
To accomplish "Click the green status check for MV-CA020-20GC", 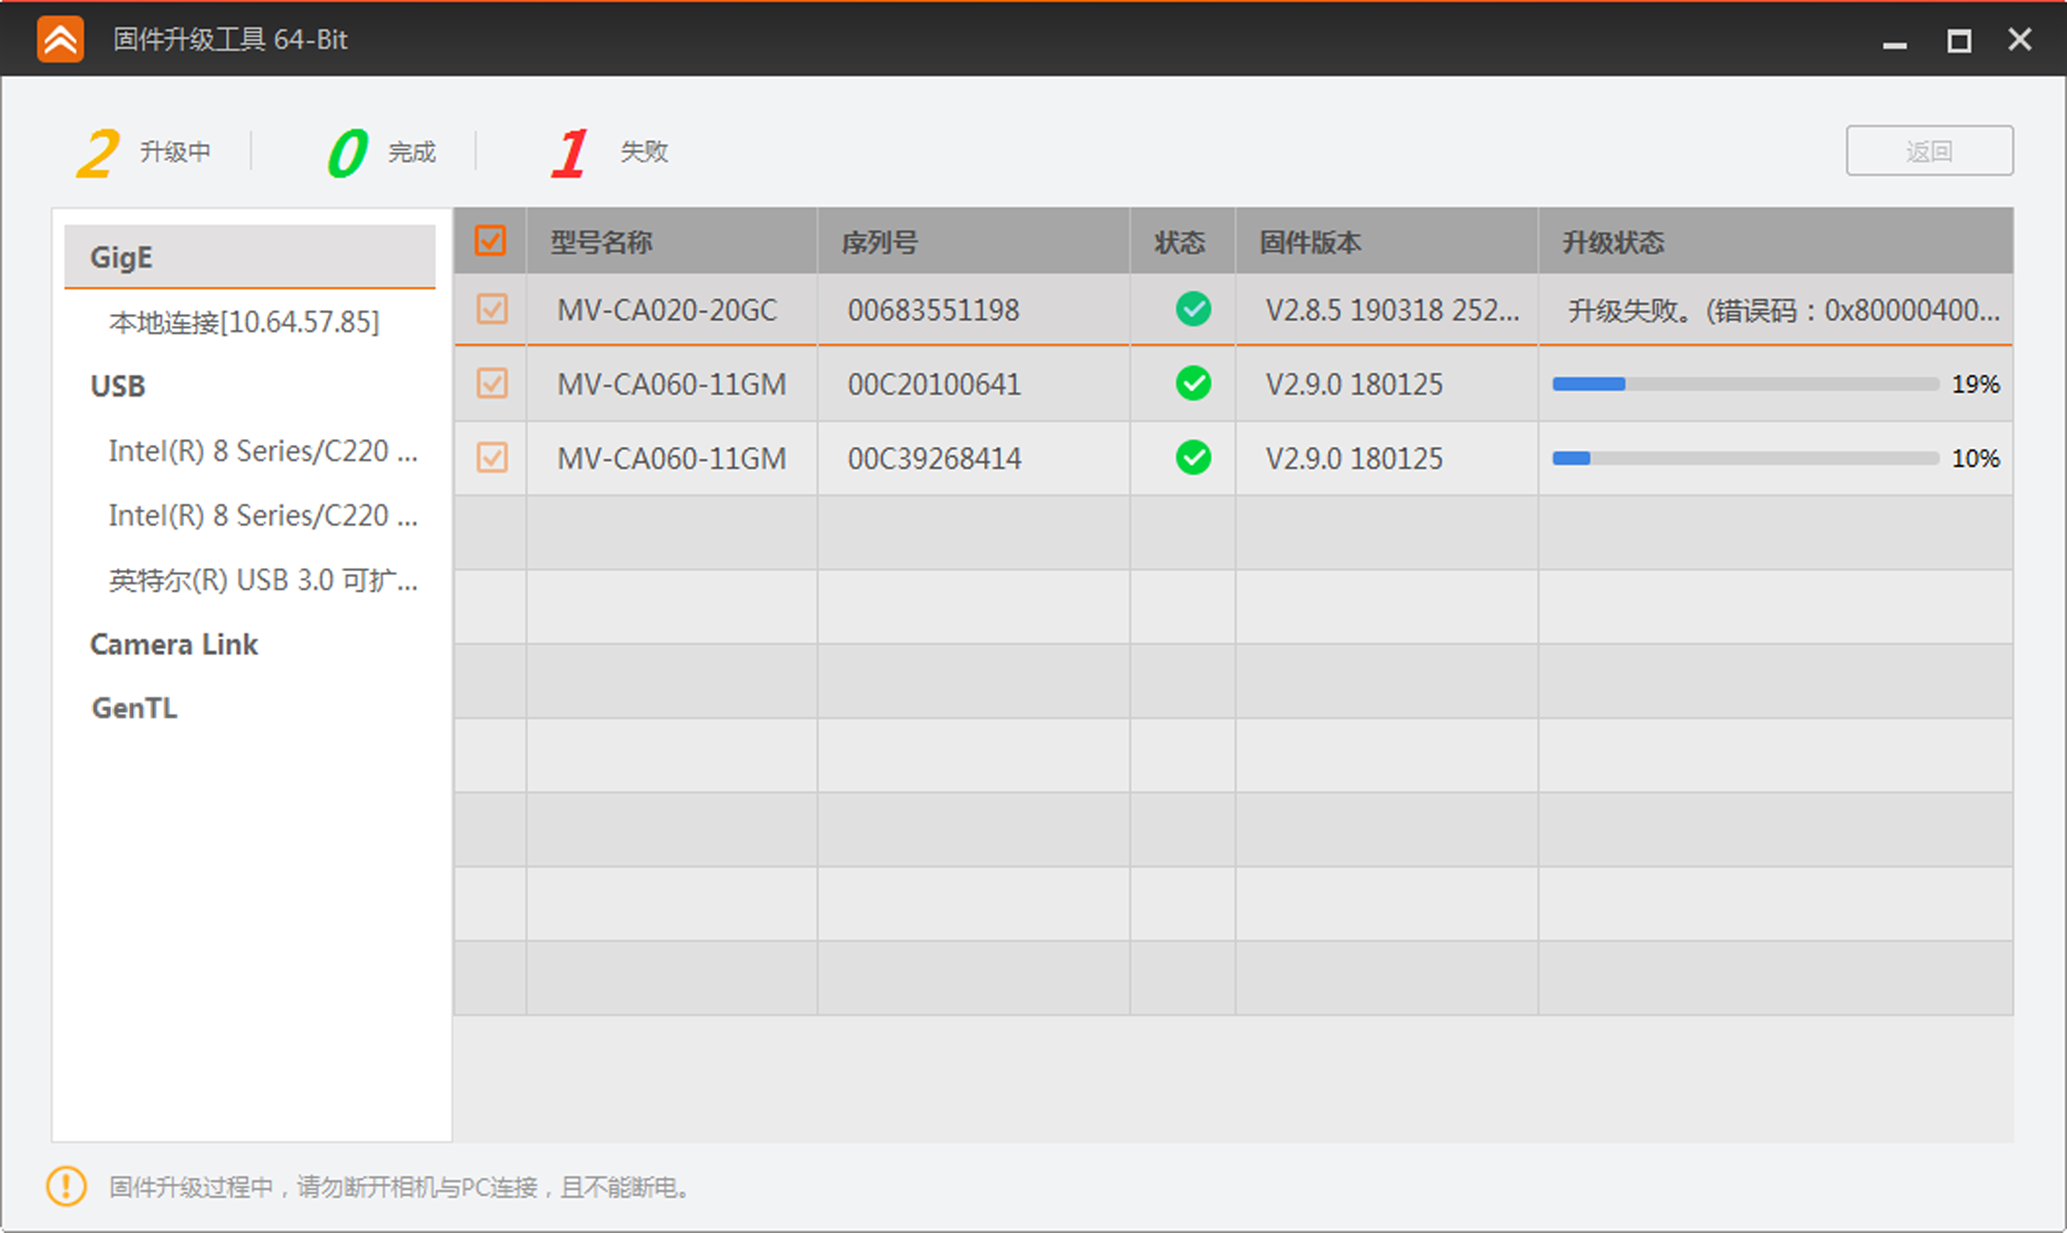I will point(1192,309).
